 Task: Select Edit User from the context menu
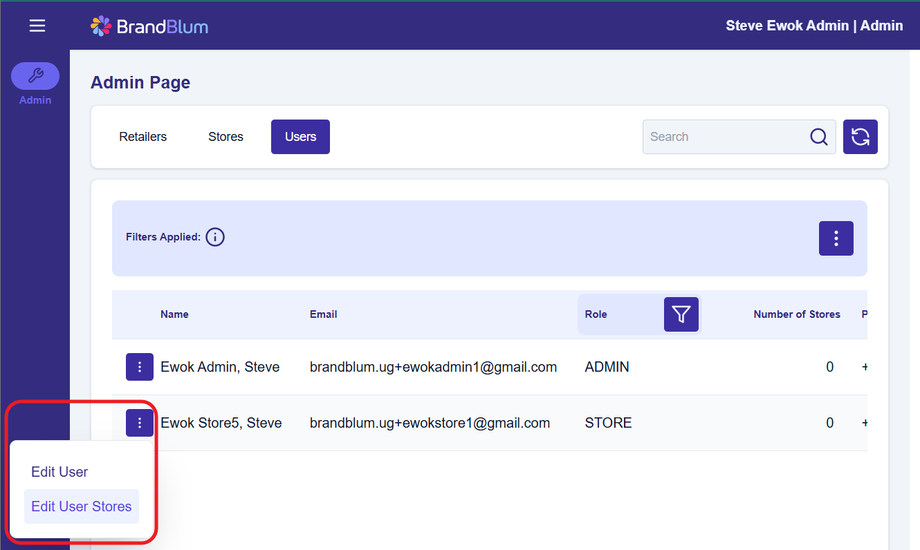click(60, 472)
